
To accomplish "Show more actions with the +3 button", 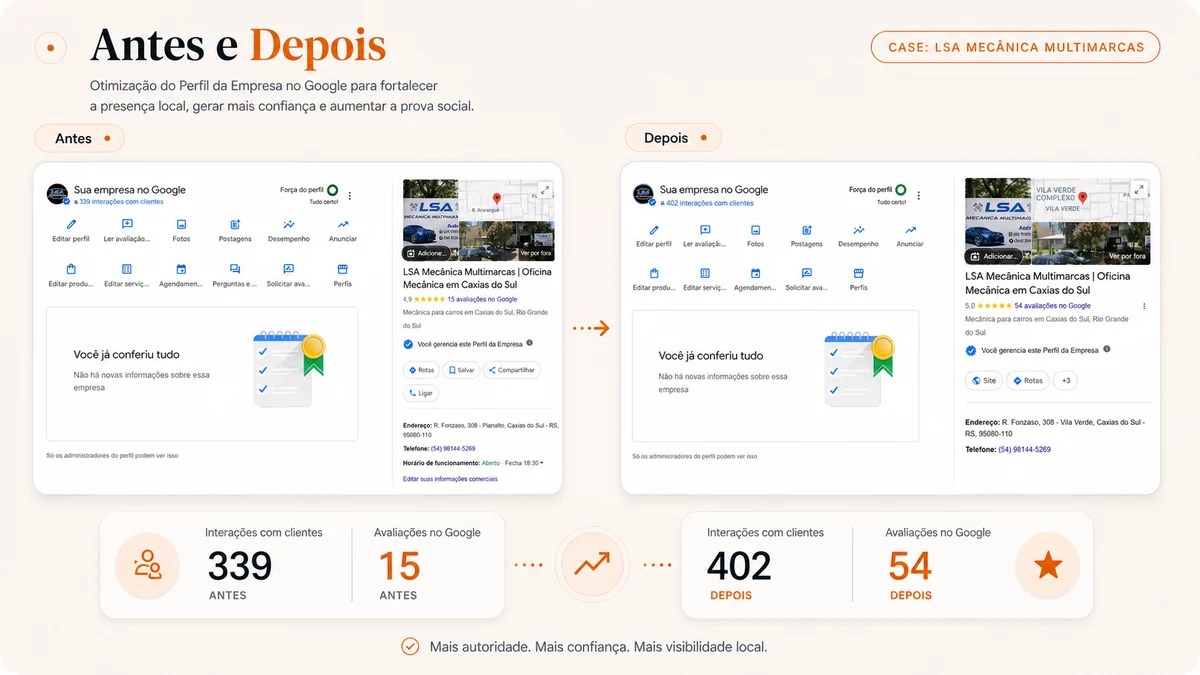I will click(1066, 380).
